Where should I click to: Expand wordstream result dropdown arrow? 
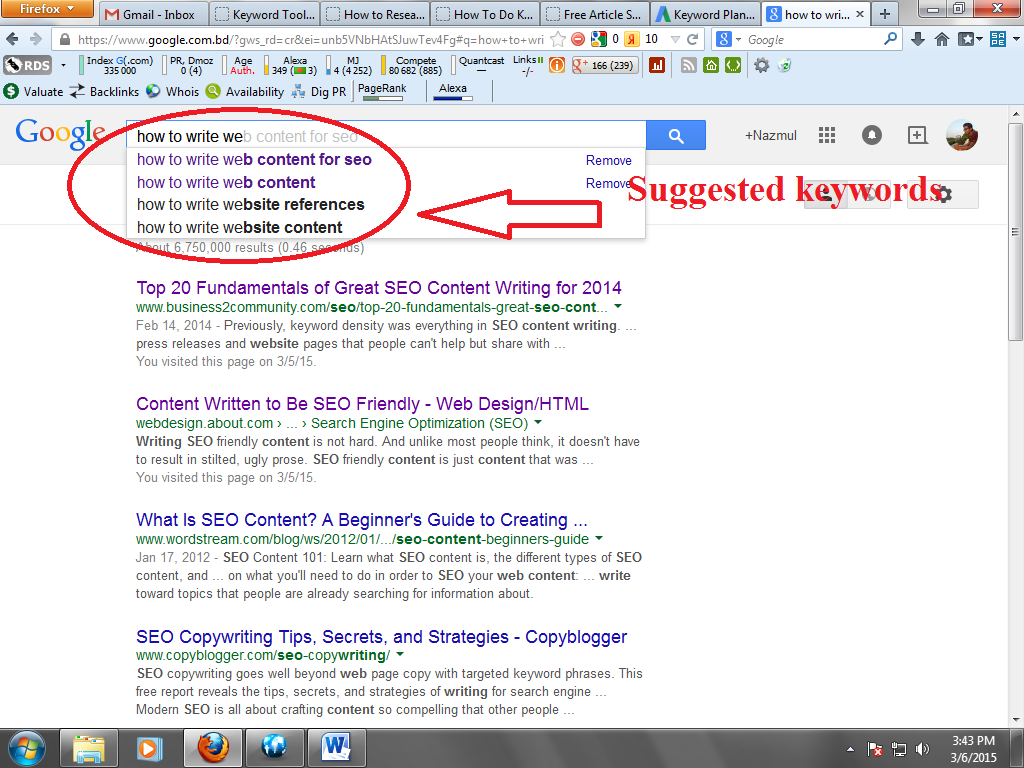point(599,539)
